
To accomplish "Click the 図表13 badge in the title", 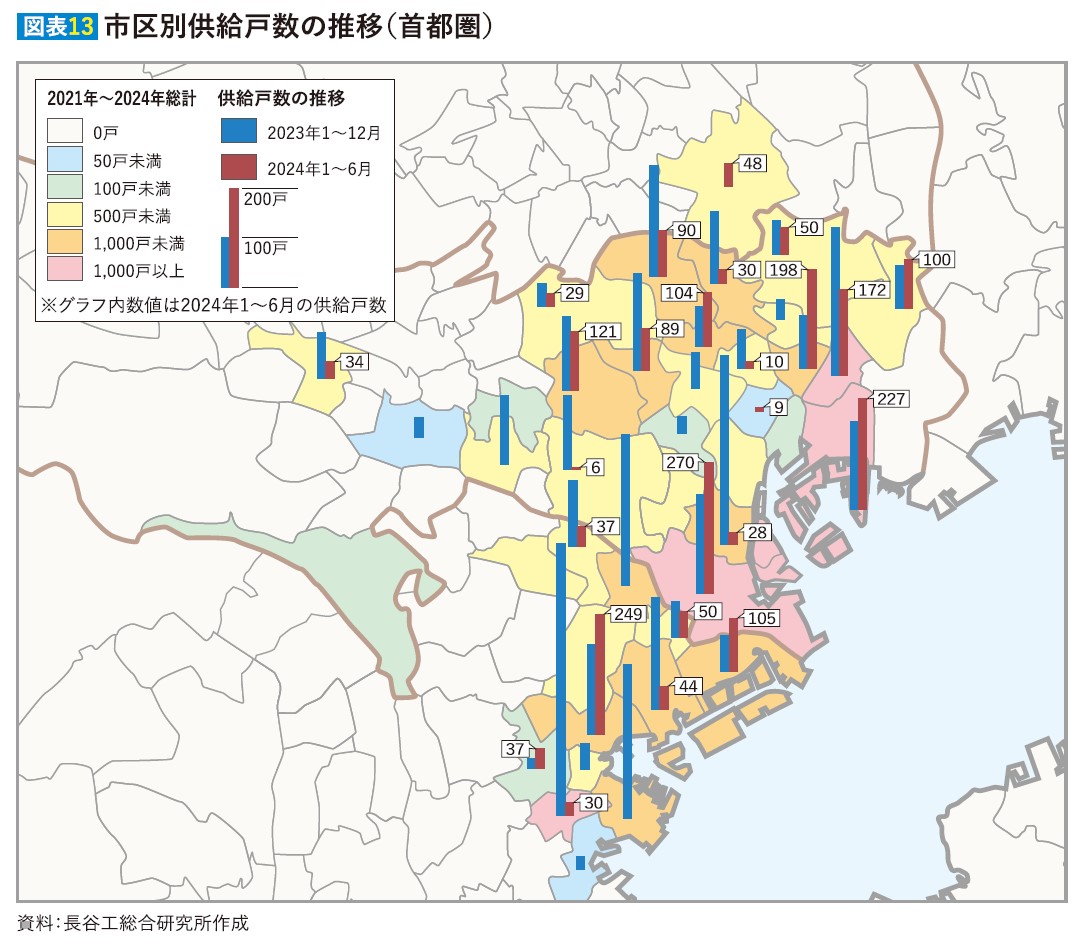I will coord(57,25).
